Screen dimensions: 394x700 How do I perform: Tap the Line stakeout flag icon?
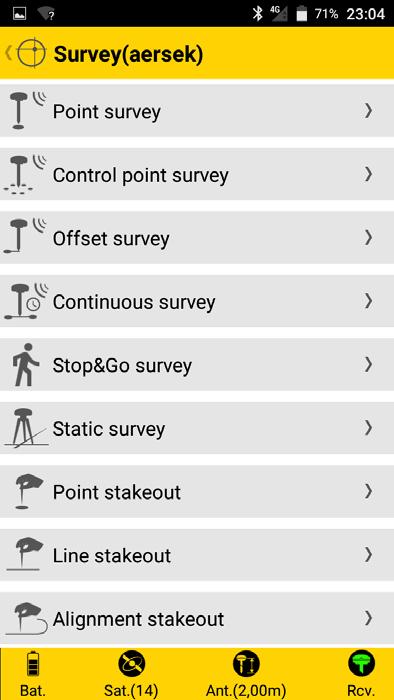click(x=26, y=554)
